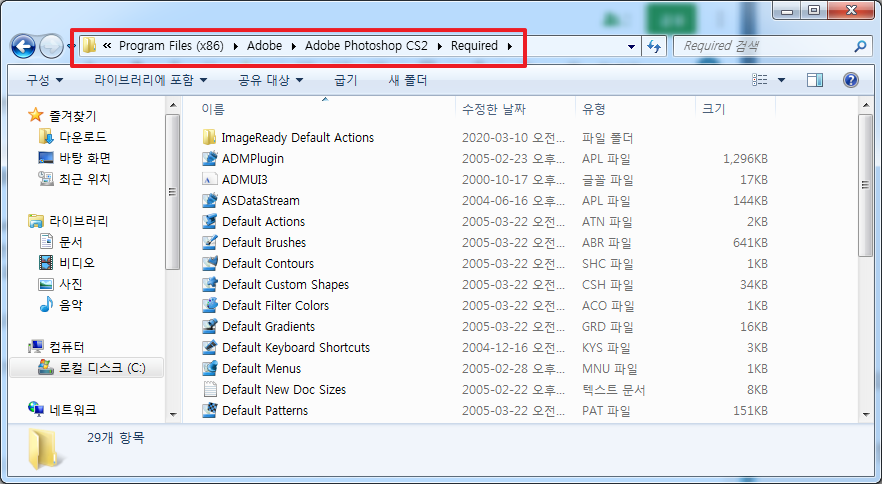
Task: Select 문서 under libraries
Action: (x=71, y=242)
